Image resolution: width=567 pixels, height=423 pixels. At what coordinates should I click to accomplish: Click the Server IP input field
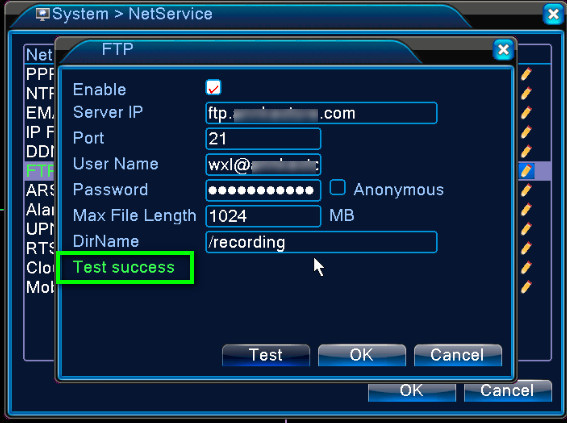[x=321, y=113]
